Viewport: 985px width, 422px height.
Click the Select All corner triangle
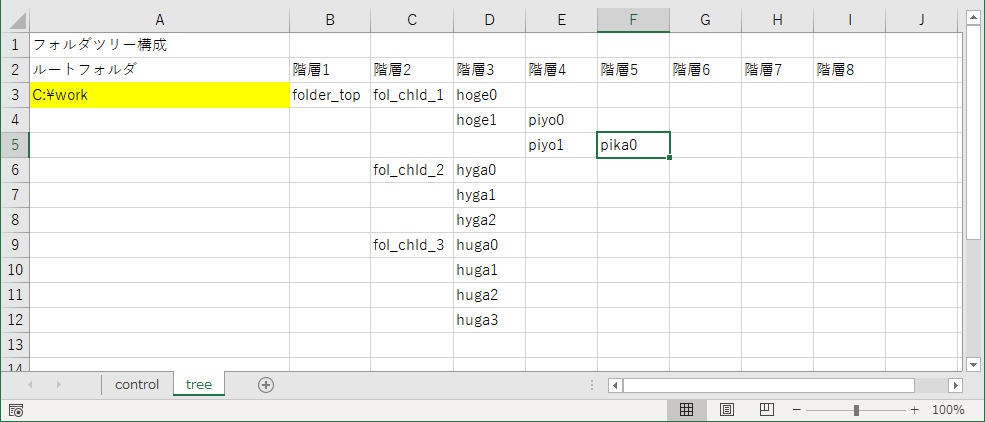[16, 20]
